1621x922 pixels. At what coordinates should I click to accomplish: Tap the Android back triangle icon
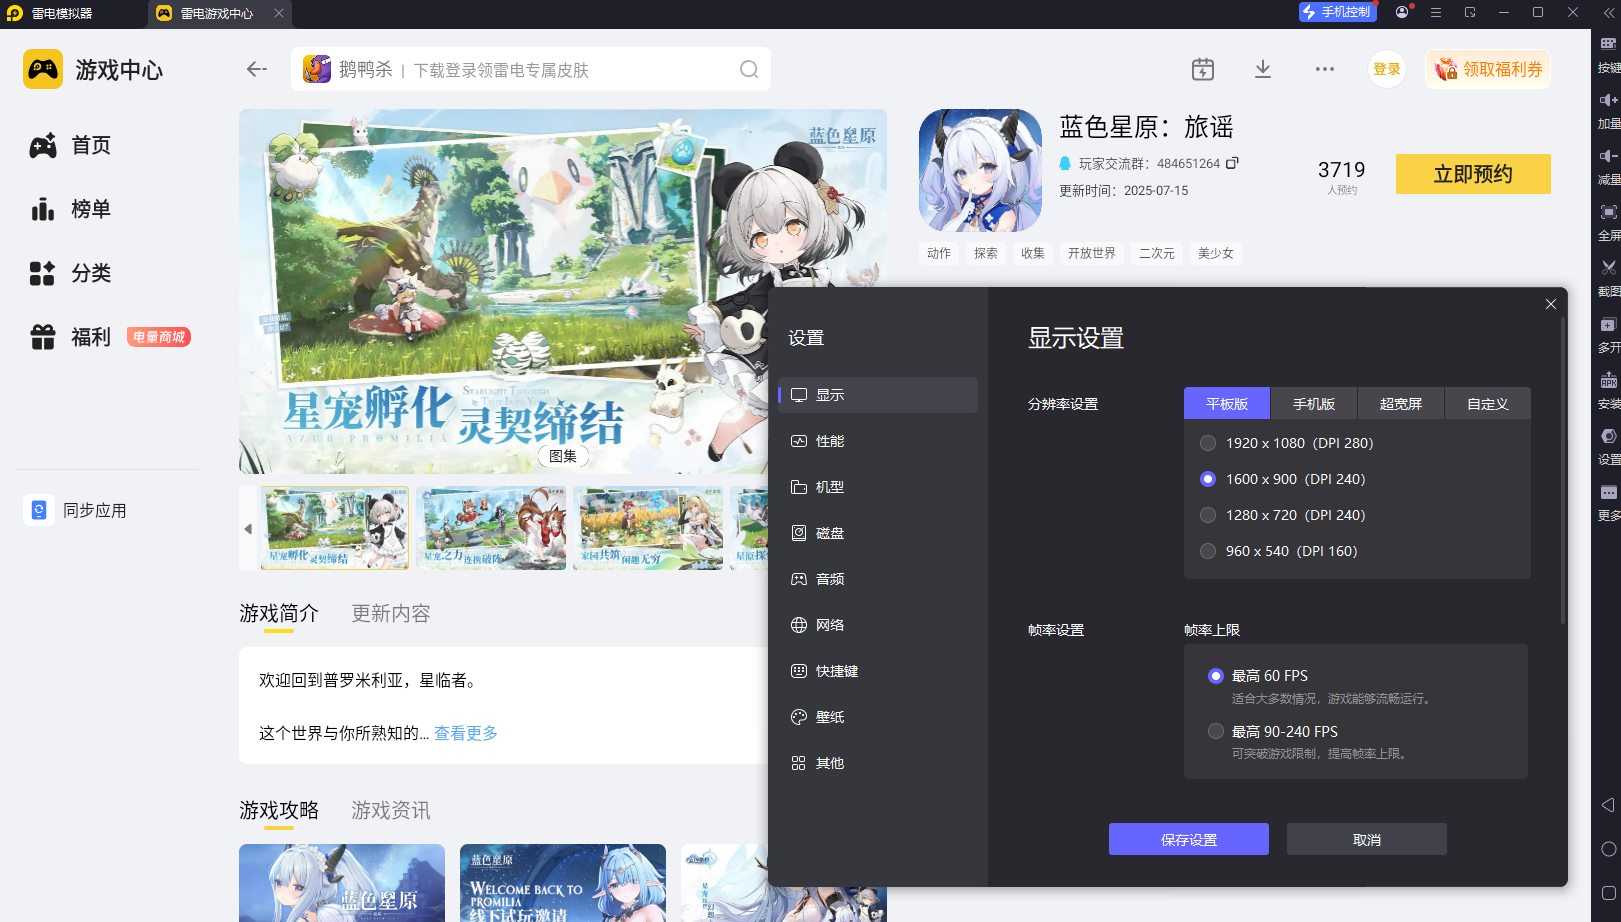tap(1608, 805)
